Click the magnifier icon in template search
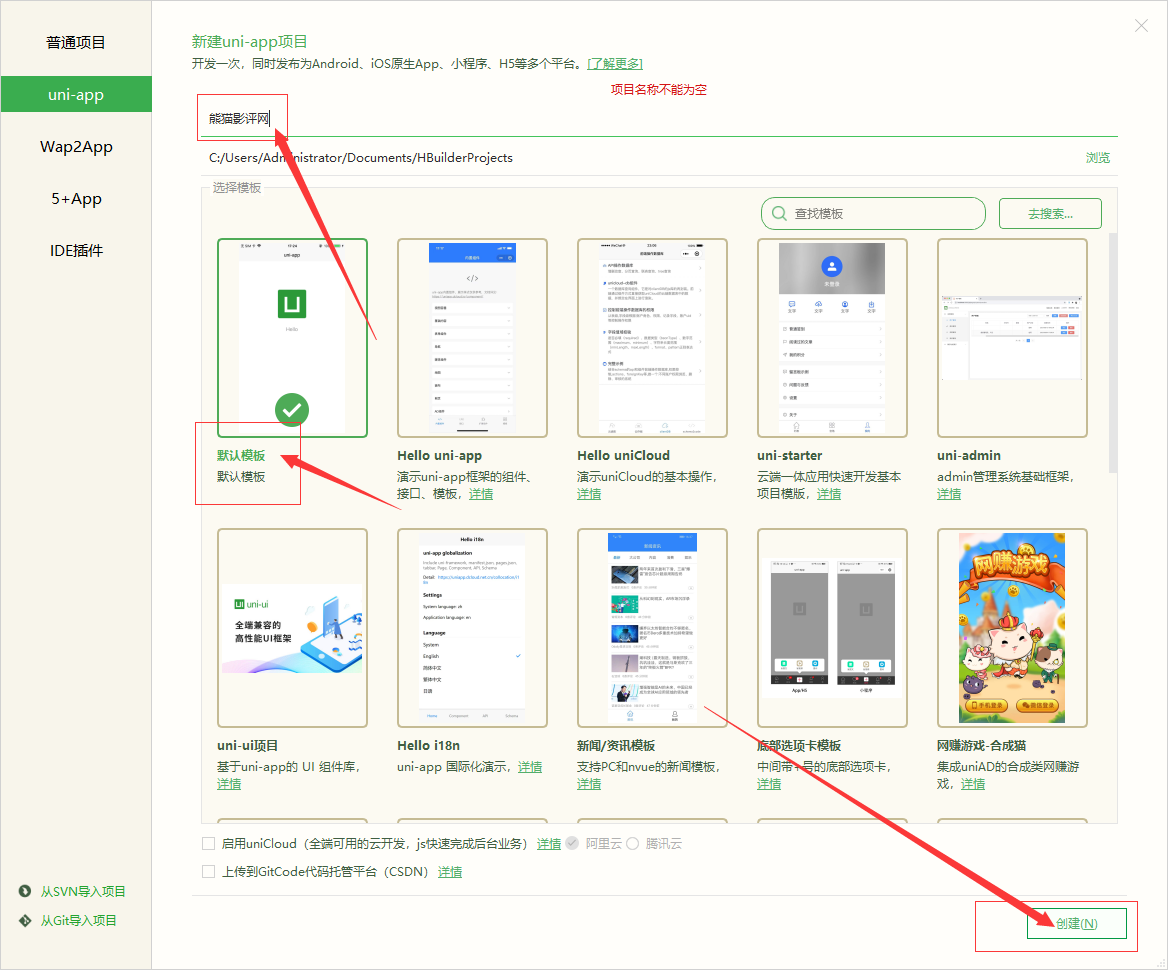Screen dimensions: 1168x970 point(779,214)
